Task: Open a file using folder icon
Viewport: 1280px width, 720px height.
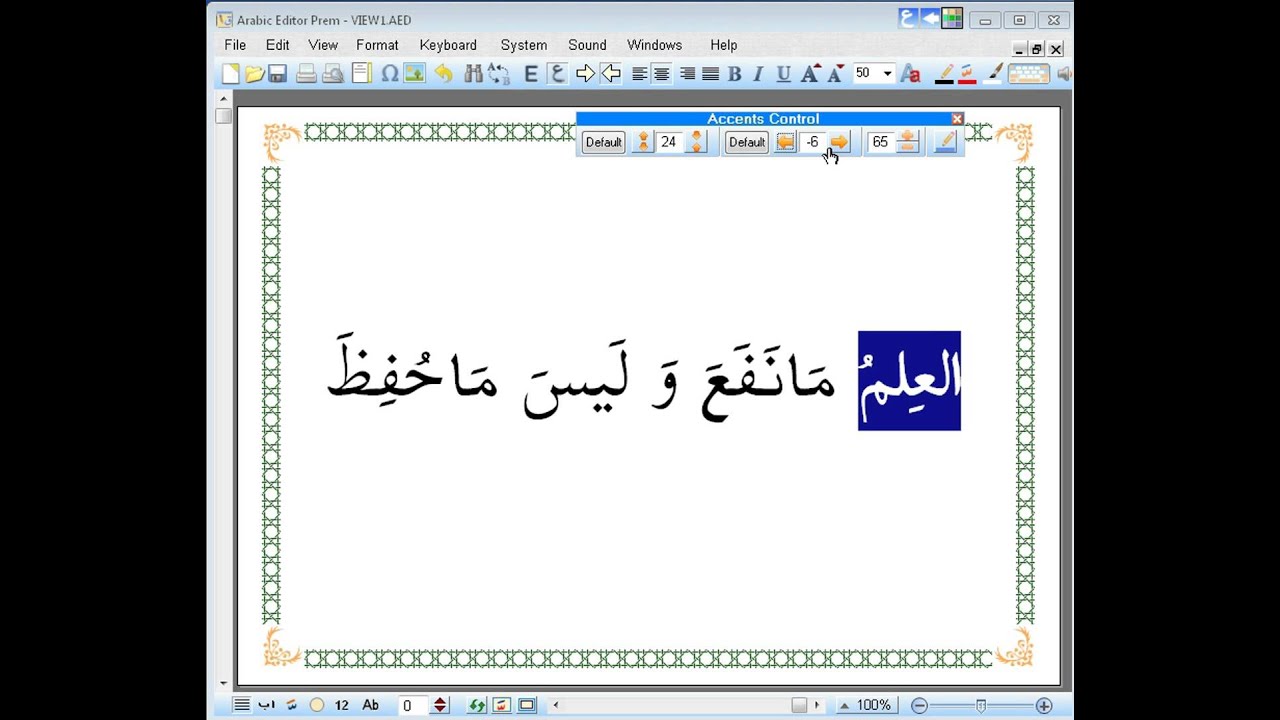Action: [x=254, y=73]
